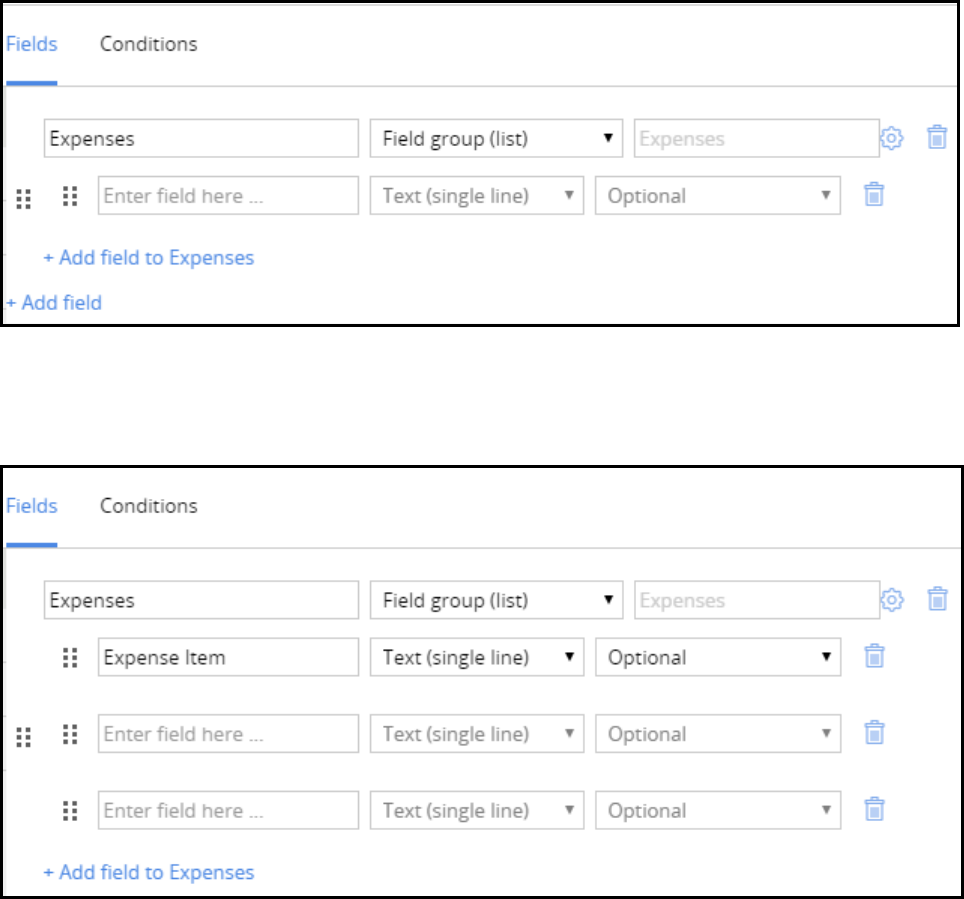Click the drag handle of last bottom-panel row
964x899 pixels.
coord(70,810)
